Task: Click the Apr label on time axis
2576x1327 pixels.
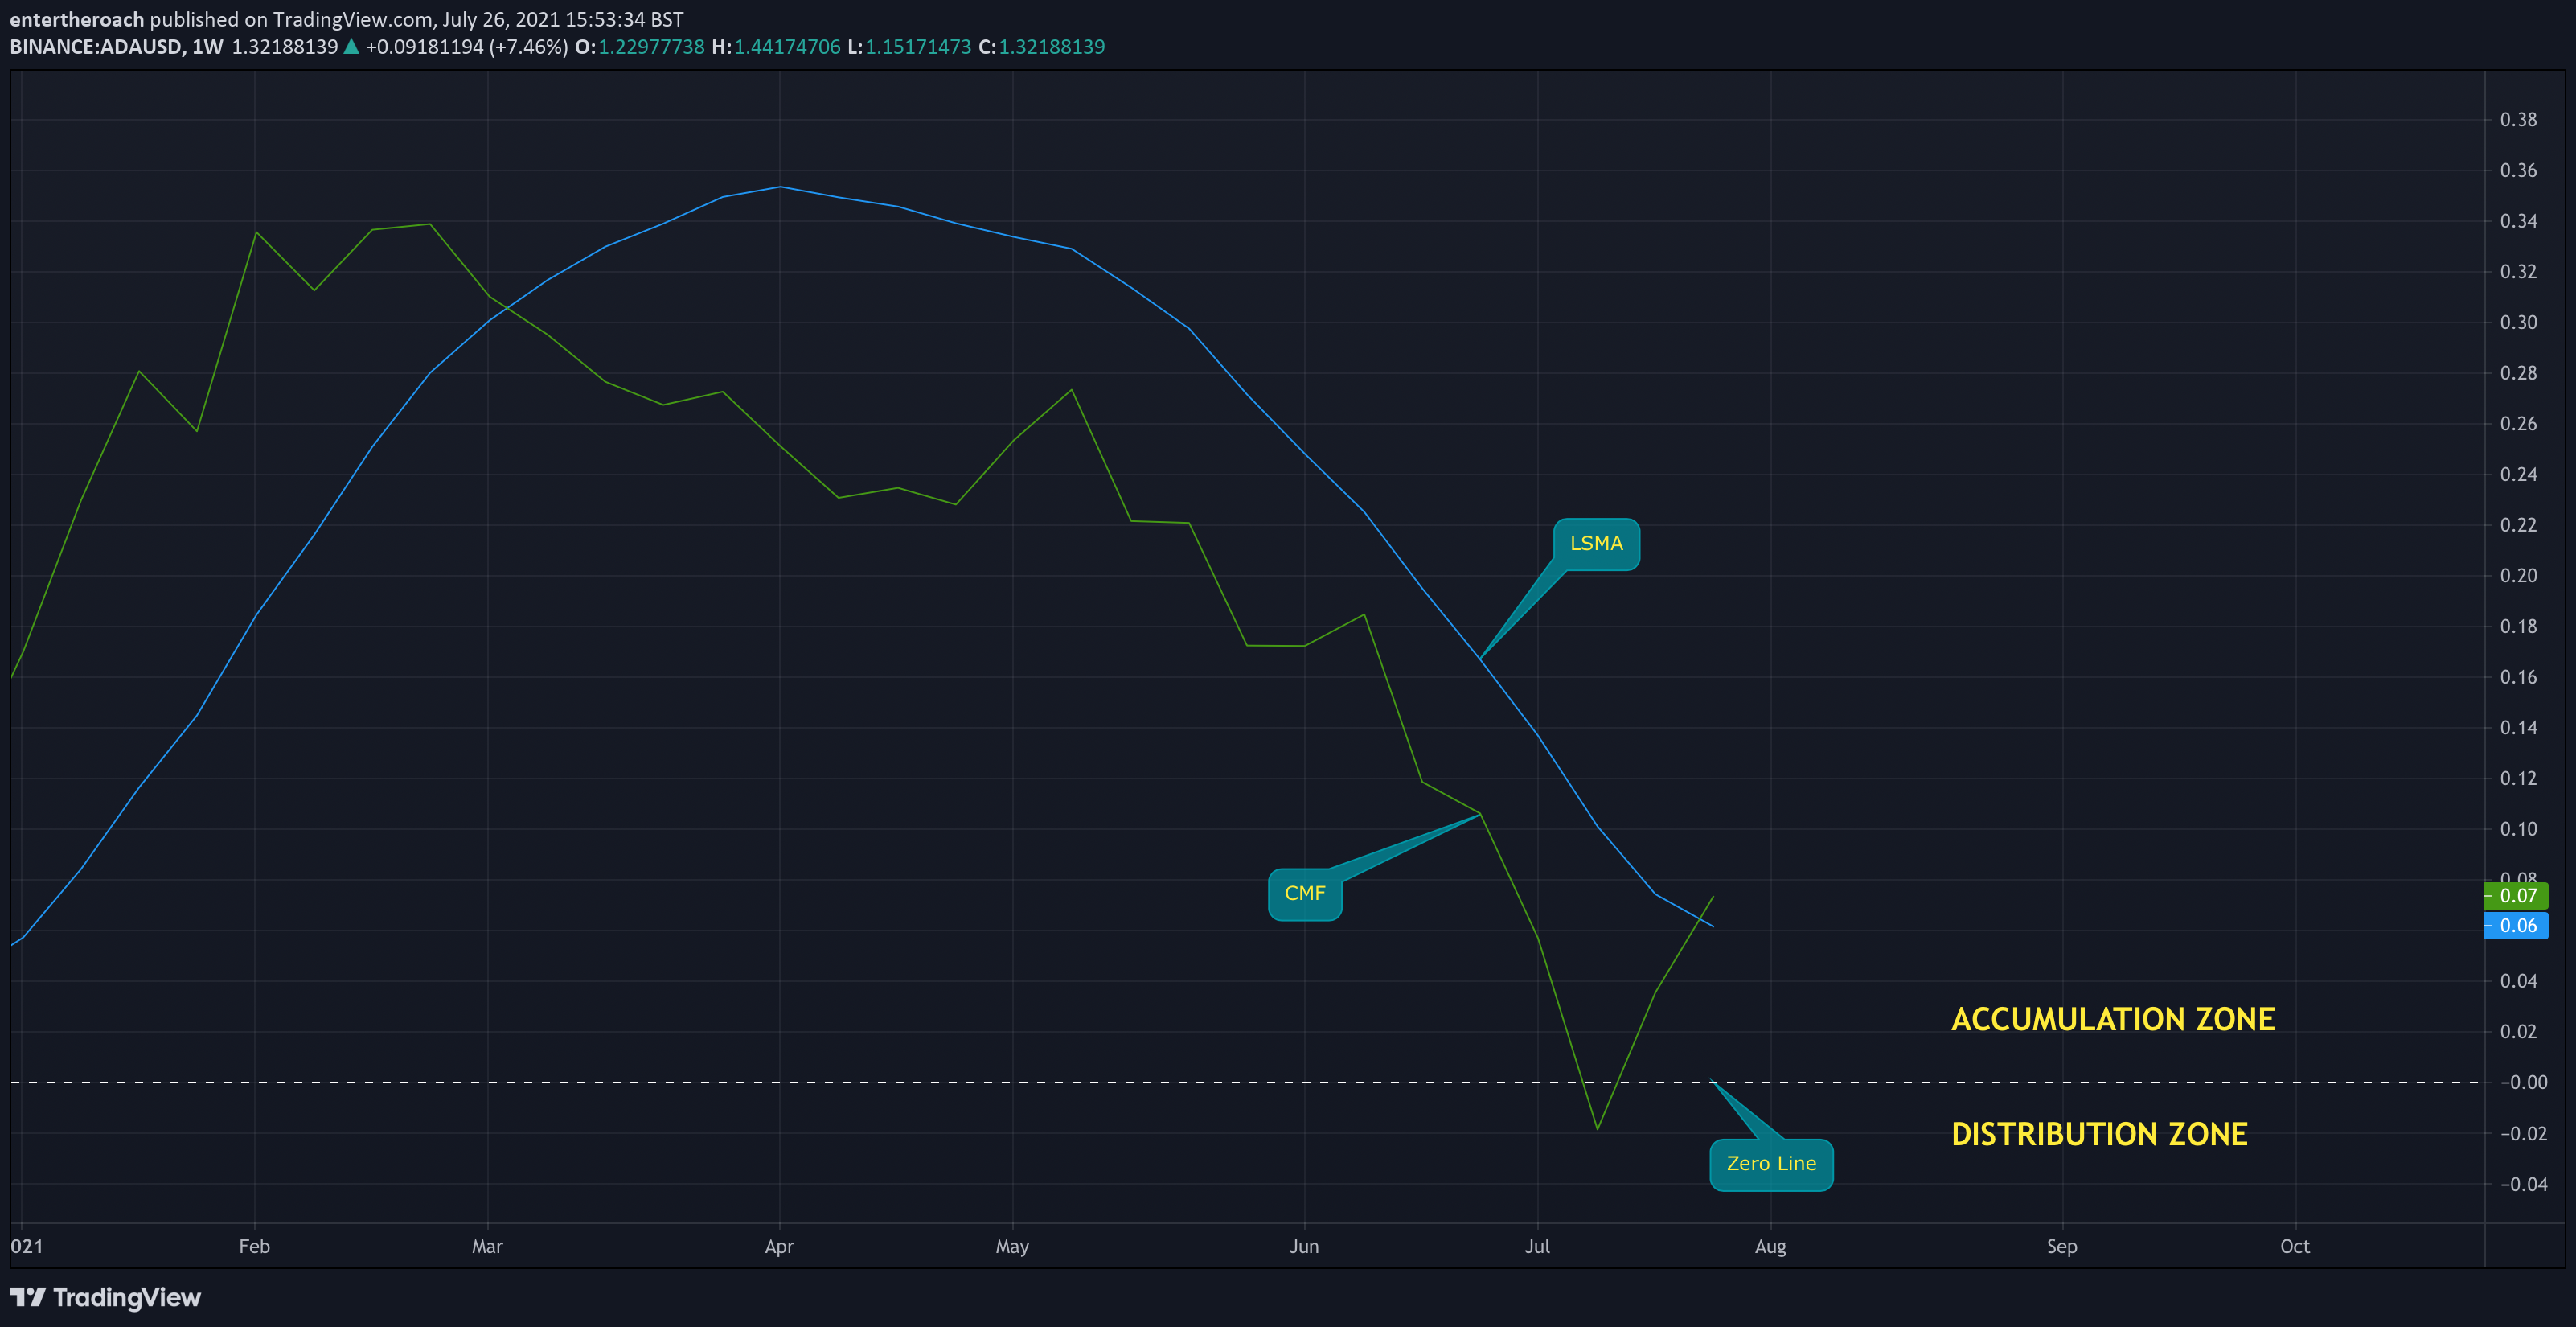Action: 779,1246
